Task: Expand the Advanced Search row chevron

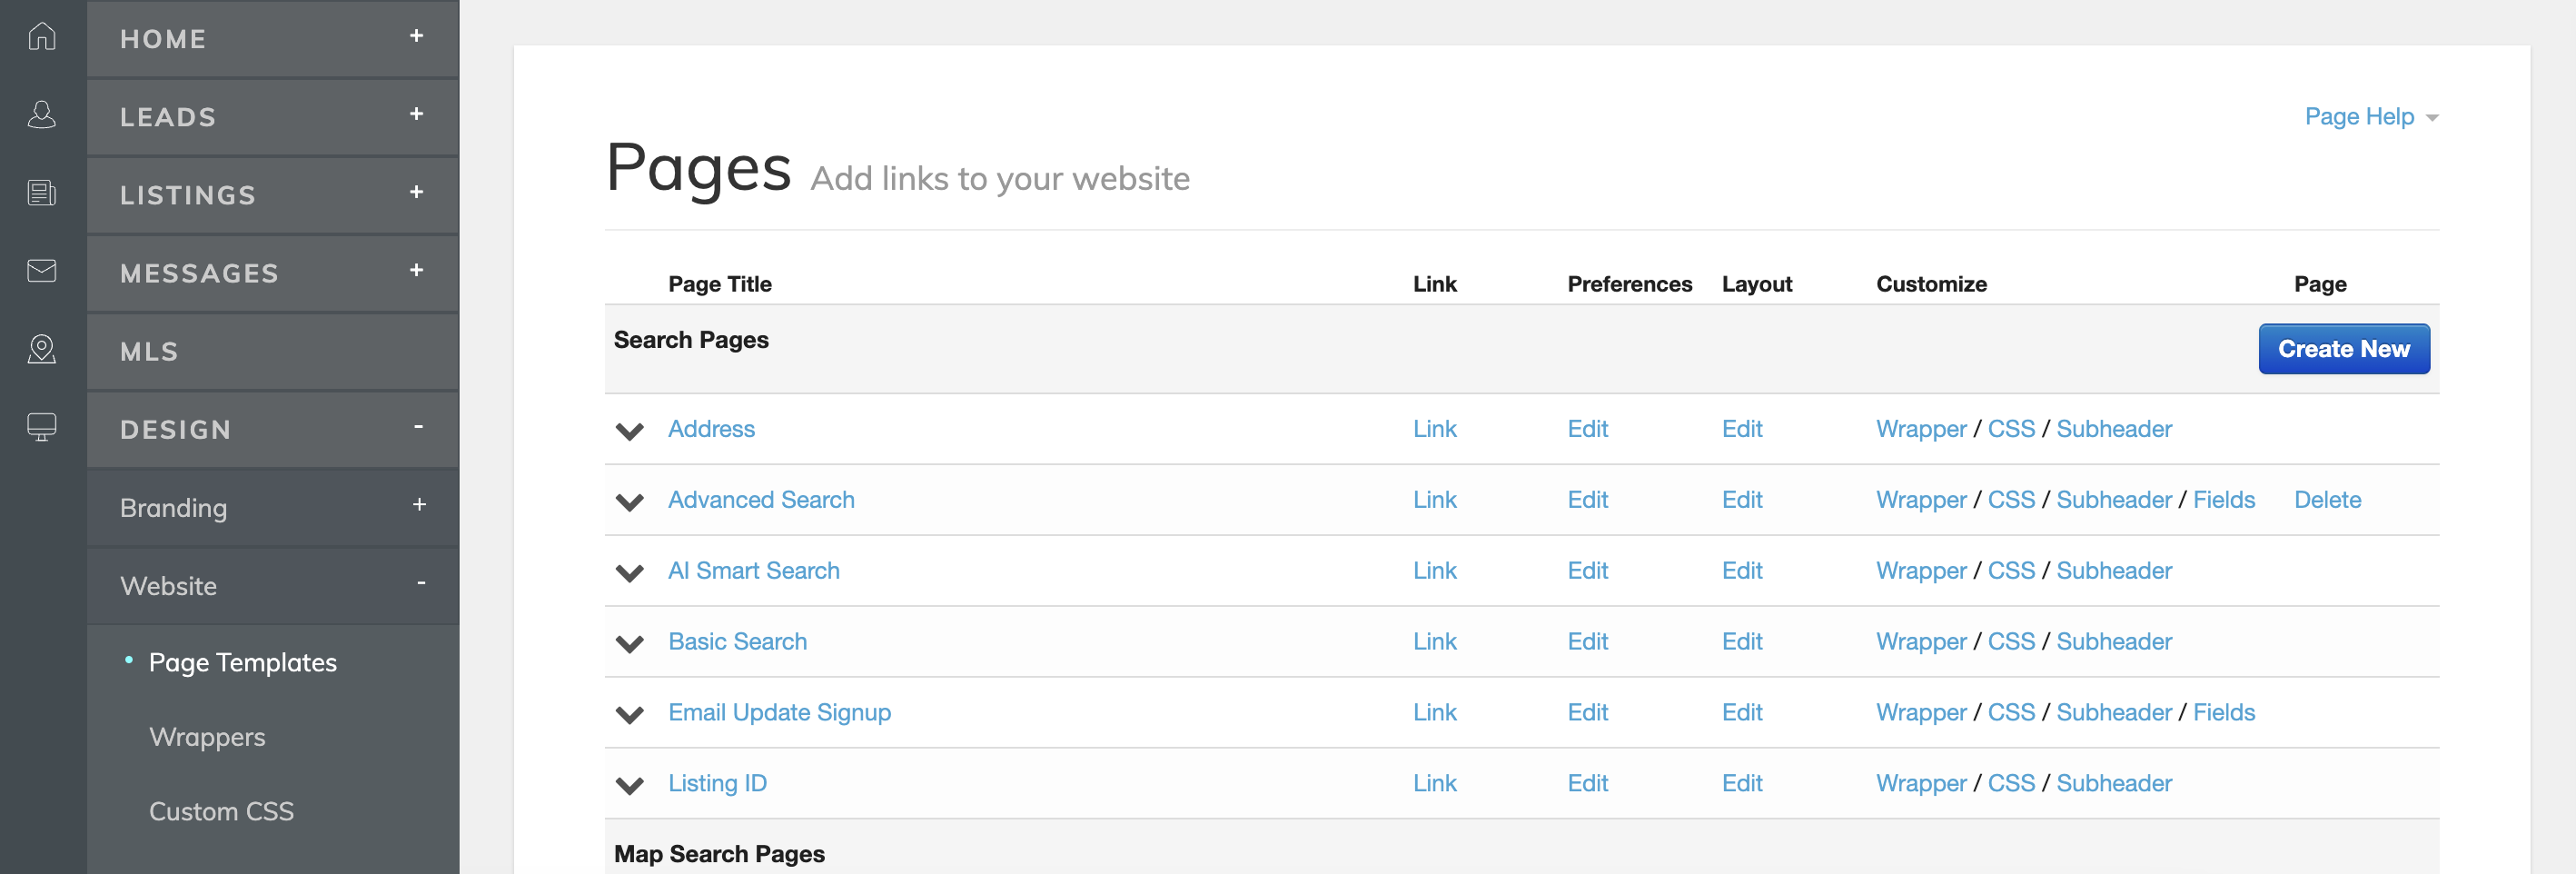Action: [629, 502]
